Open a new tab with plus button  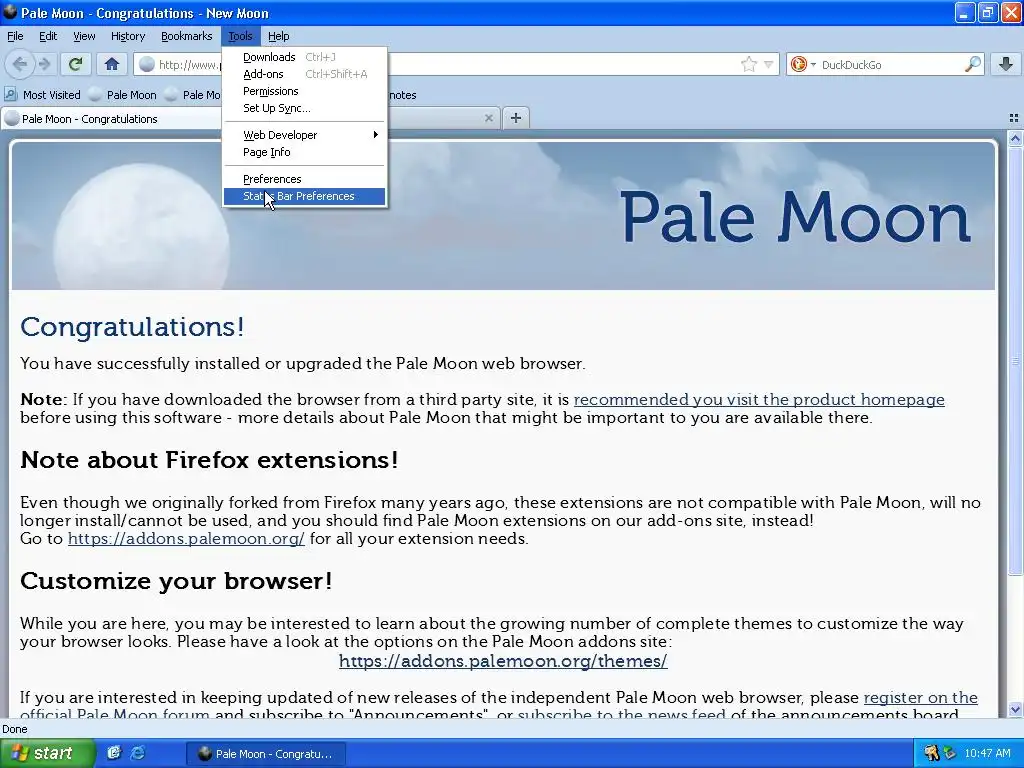click(x=516, y=118)
